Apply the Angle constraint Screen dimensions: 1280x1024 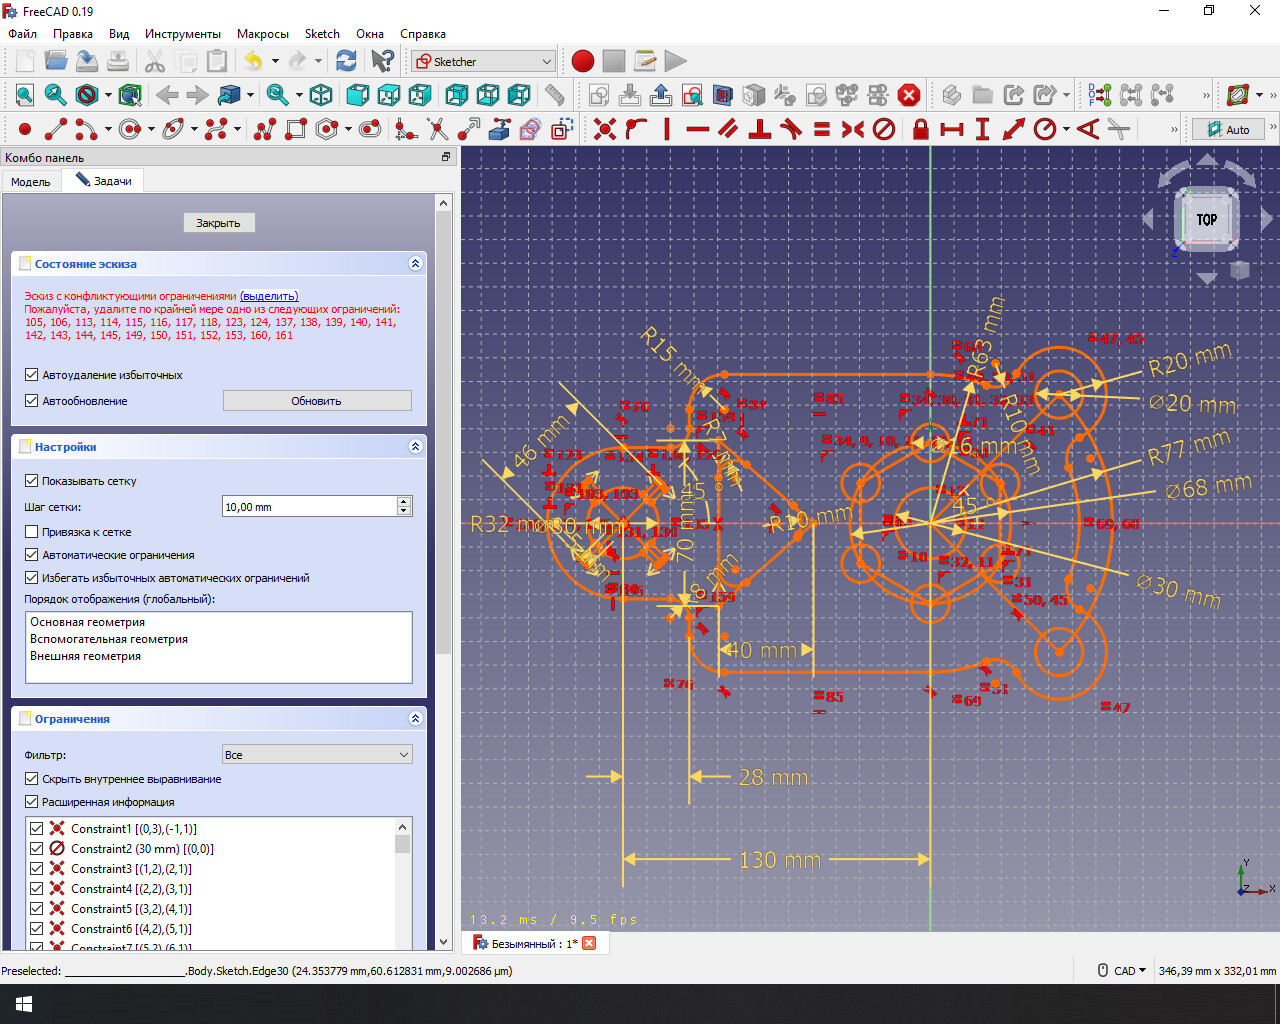click(1089, 129)
